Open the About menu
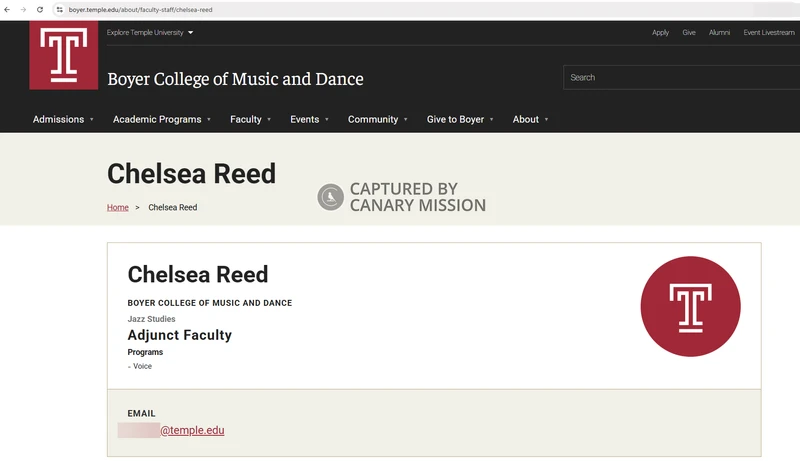The width and height of the screenshot is (800, 461). click(x=531, y=119)
